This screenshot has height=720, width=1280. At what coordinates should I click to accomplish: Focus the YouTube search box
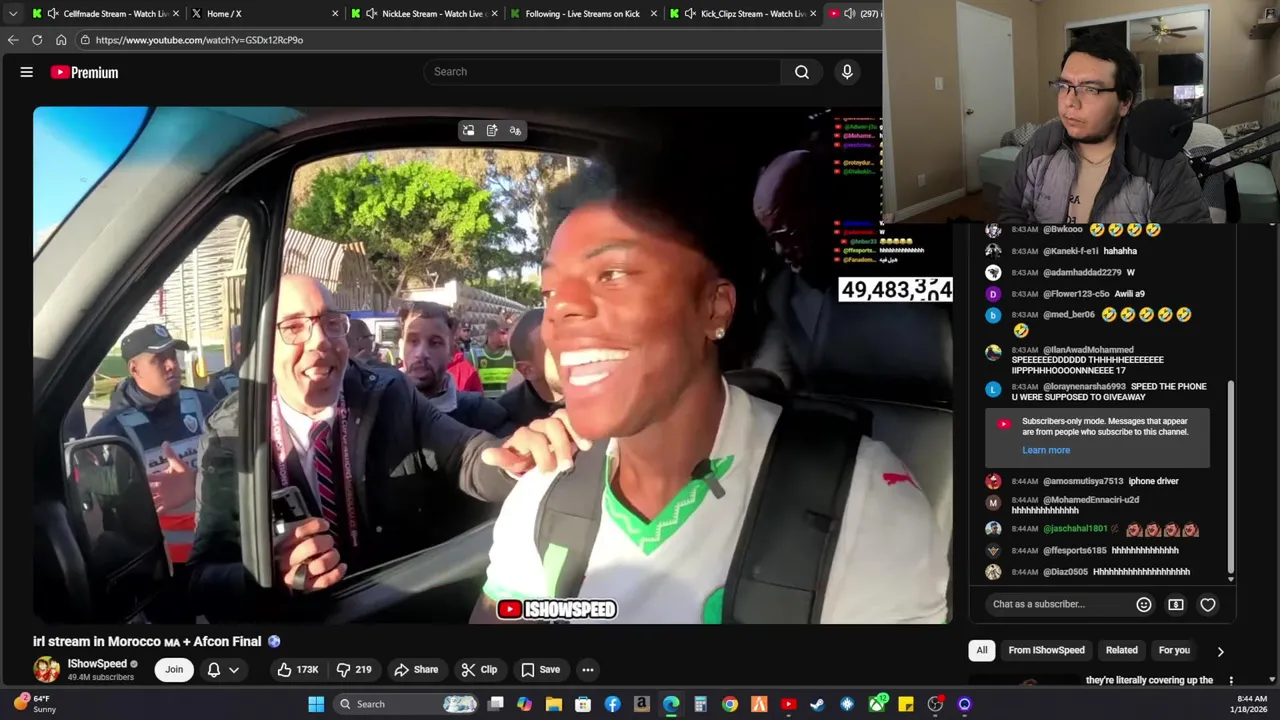point(602,72)
